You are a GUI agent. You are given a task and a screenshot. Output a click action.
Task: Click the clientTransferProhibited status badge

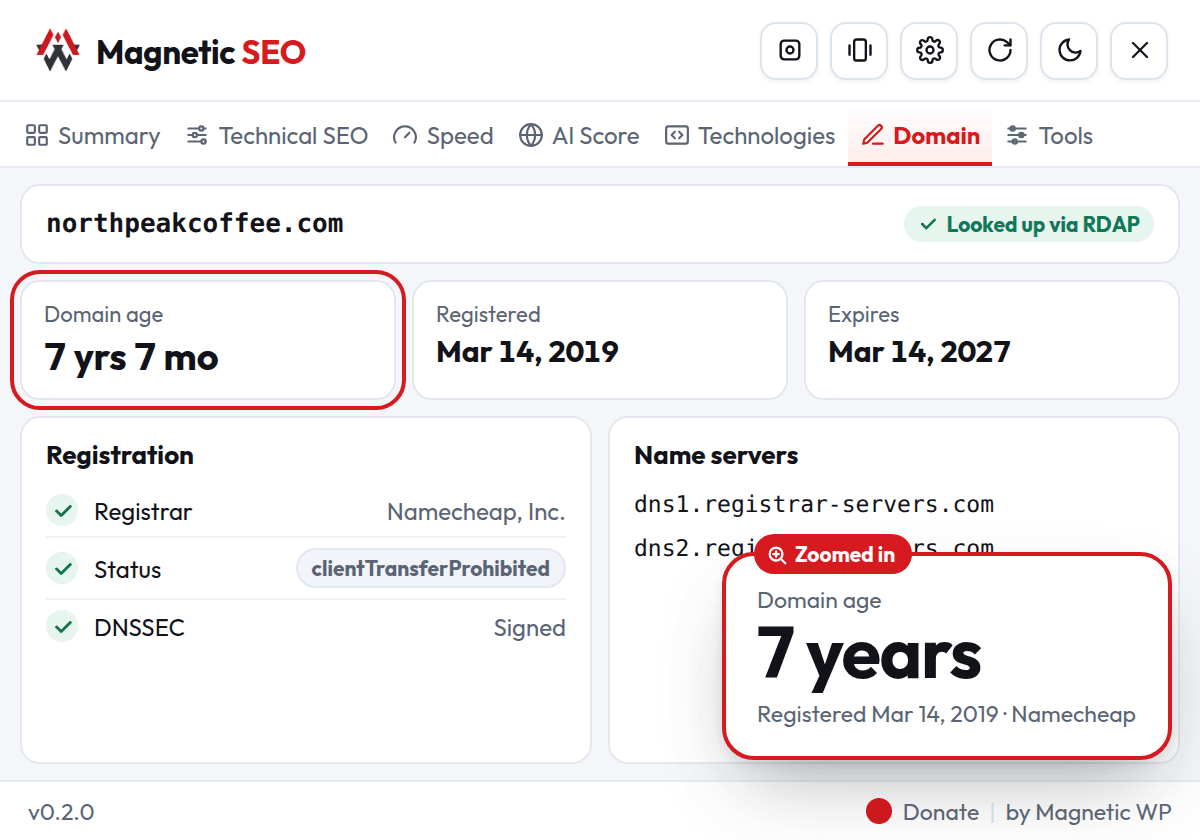point(431,569)
